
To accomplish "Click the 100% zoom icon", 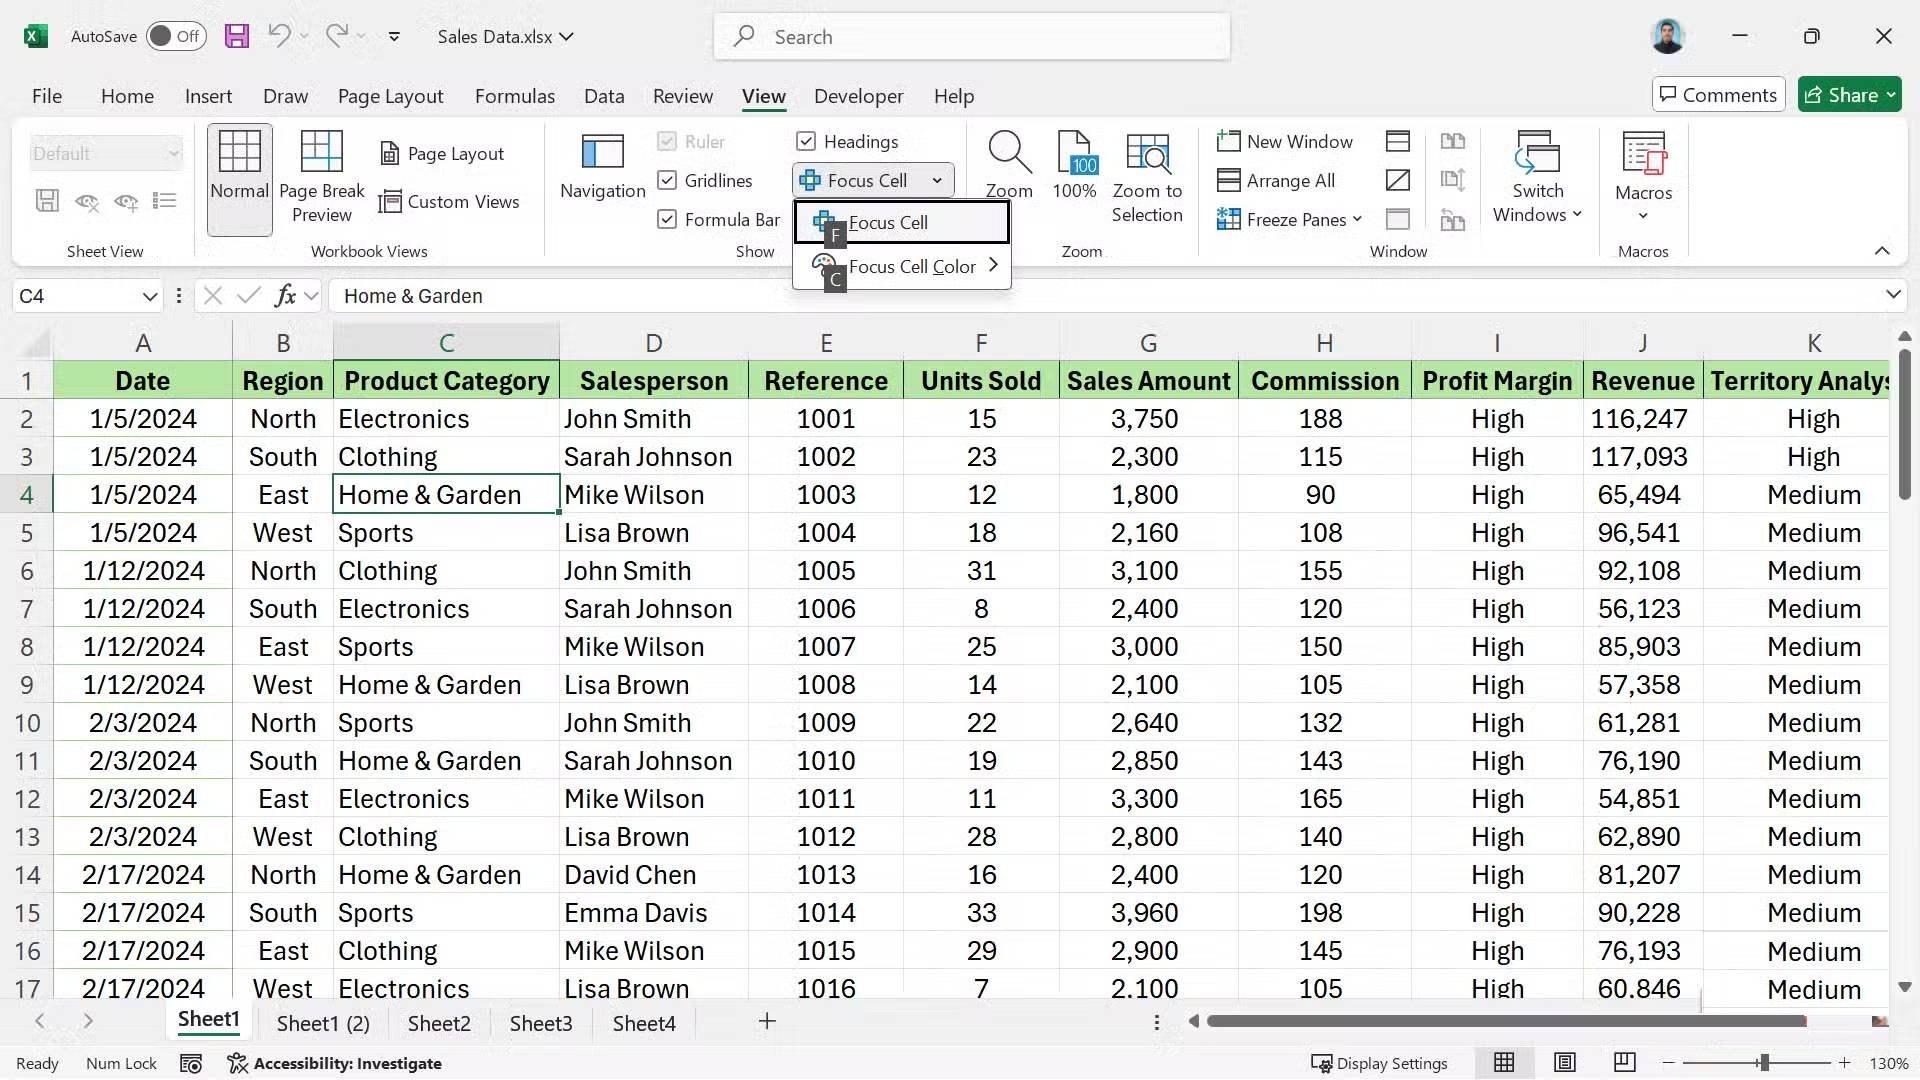I will pos(1074,165).
